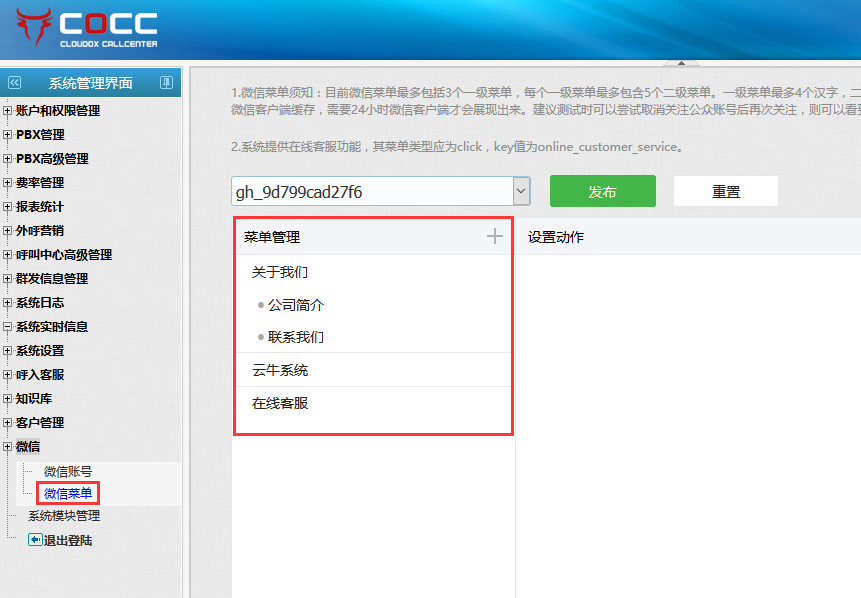Open 系统模块管理 in the sidebar

coord(64,516)
